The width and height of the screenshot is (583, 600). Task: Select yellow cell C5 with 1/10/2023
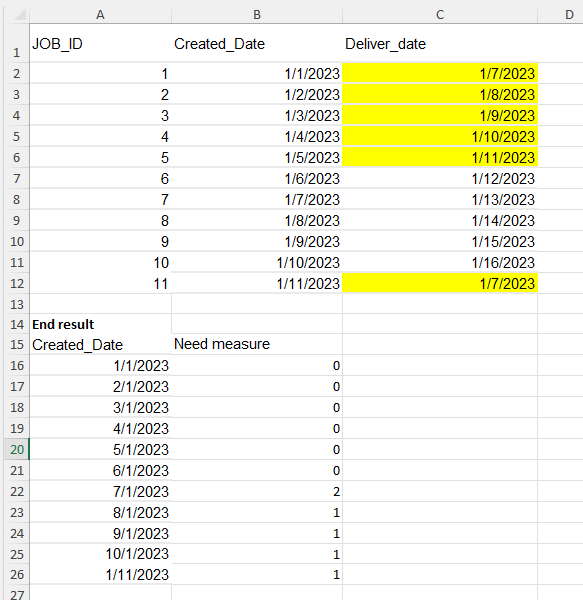440,136
